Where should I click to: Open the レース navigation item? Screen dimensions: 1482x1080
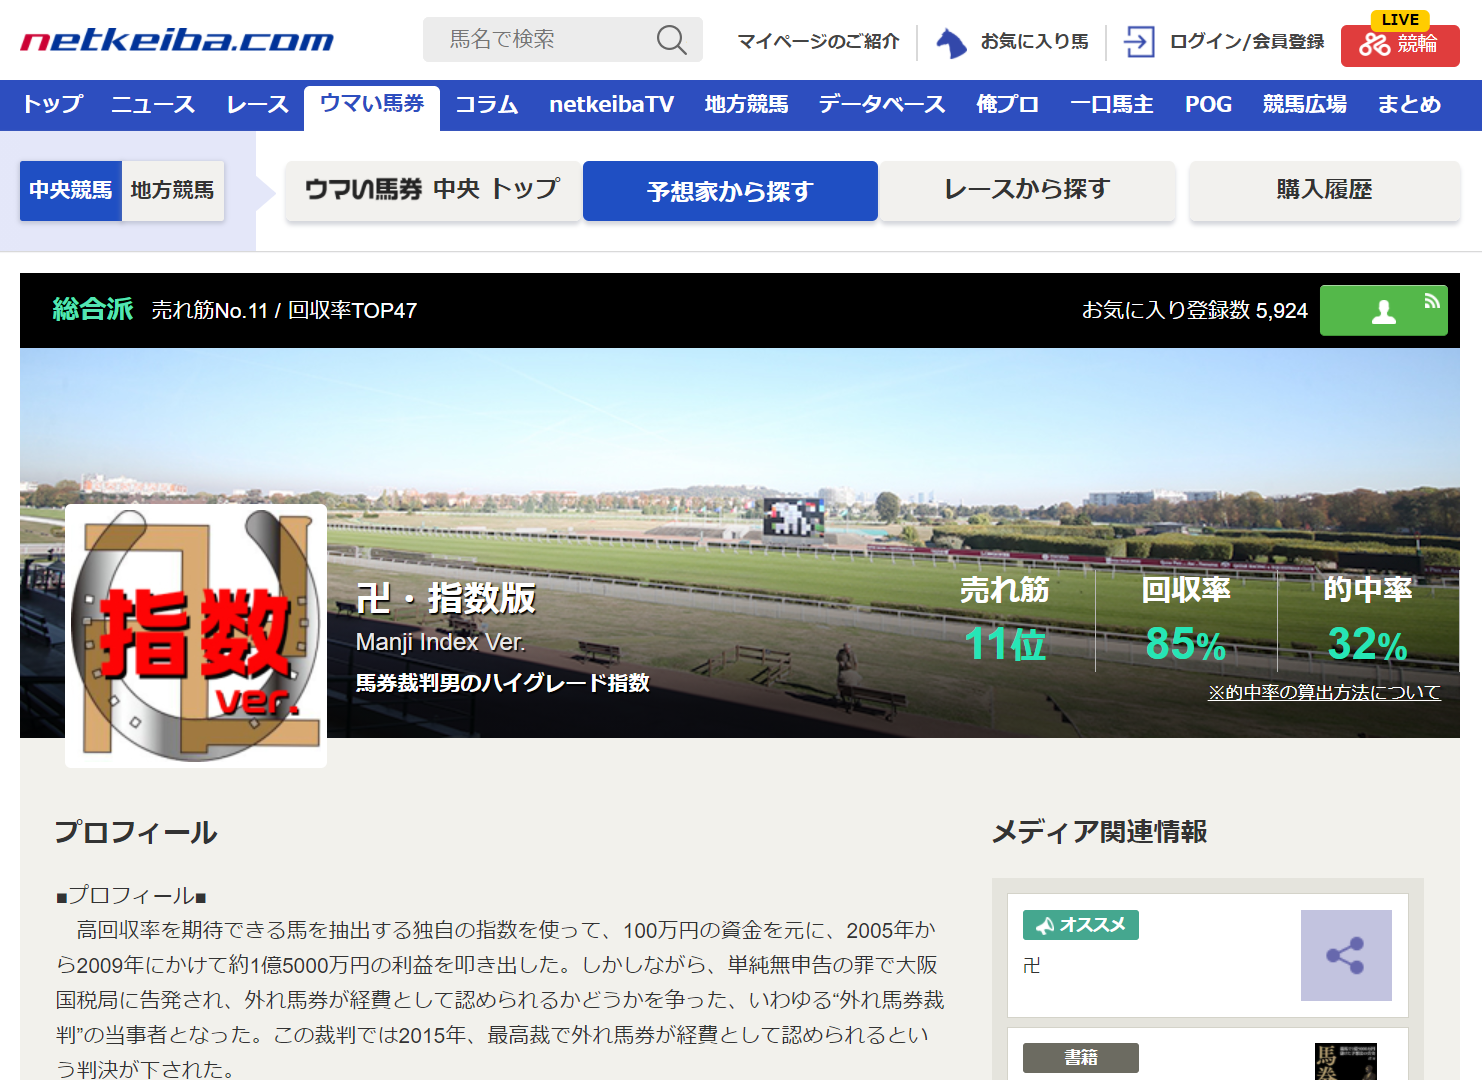click(257, 104)
